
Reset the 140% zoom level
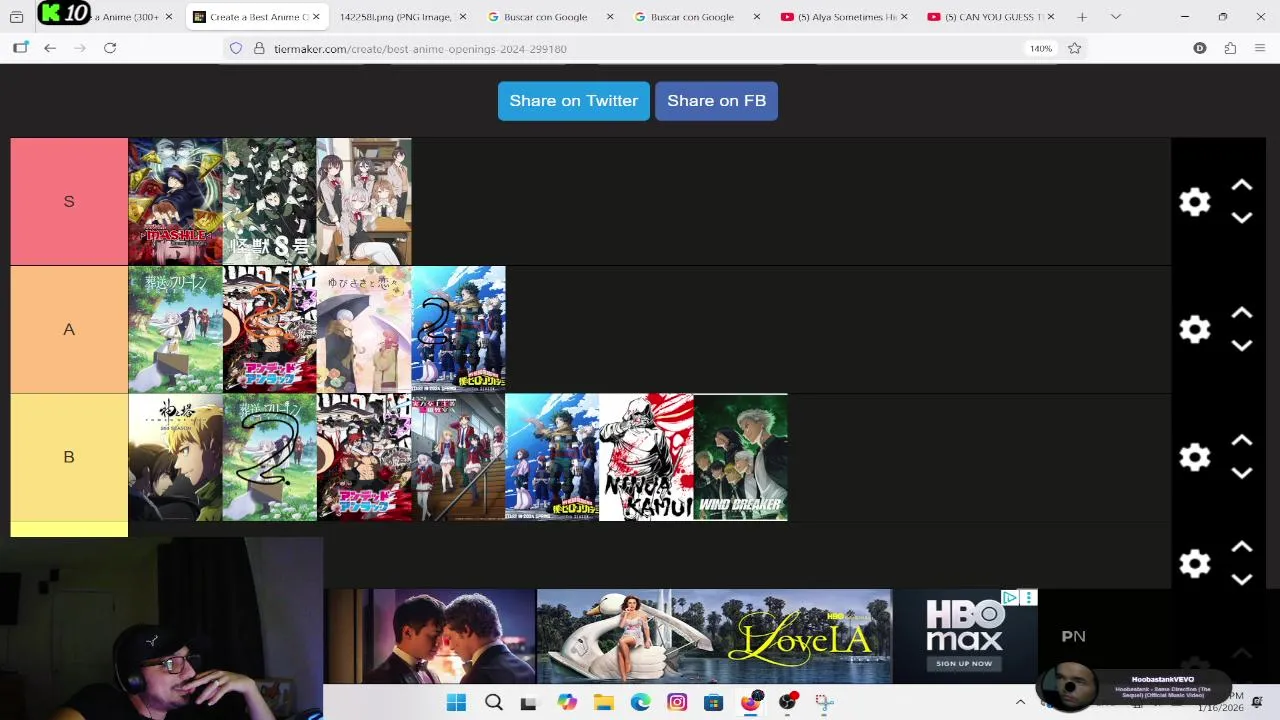pyautogui.click(x=1041, y=48)
